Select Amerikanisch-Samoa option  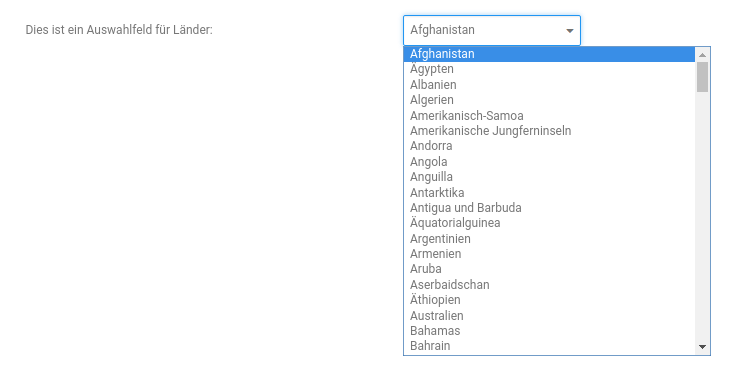(x=549, y=115)
